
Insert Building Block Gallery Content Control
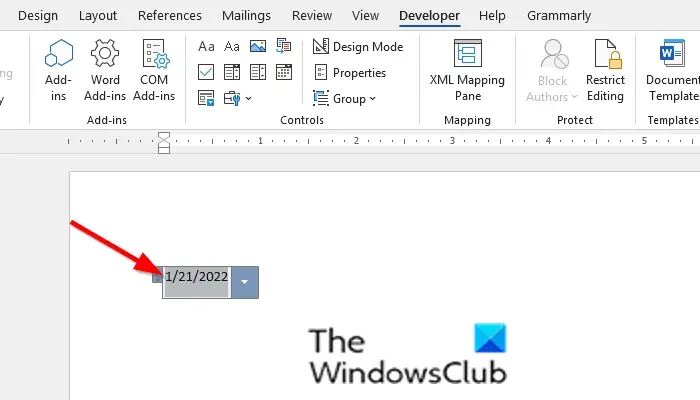[x=283, y=46]
